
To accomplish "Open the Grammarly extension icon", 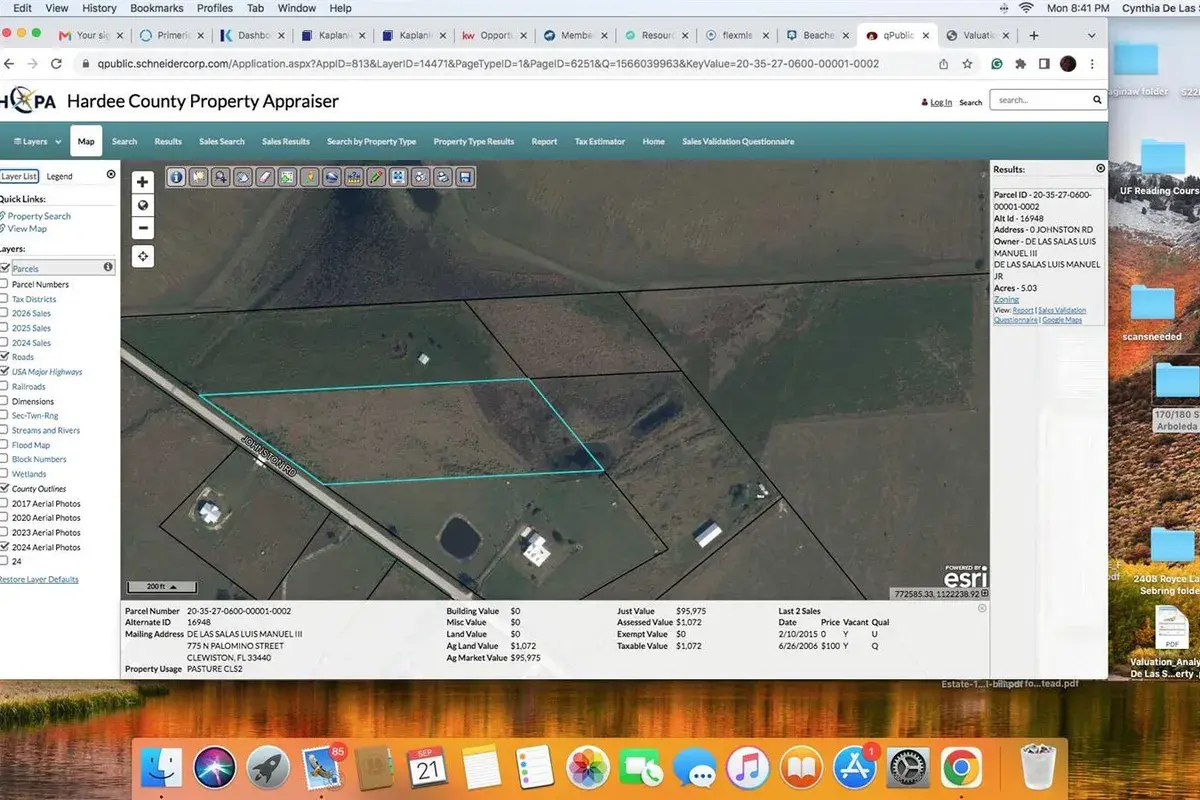I will click(x=996, y=63).
